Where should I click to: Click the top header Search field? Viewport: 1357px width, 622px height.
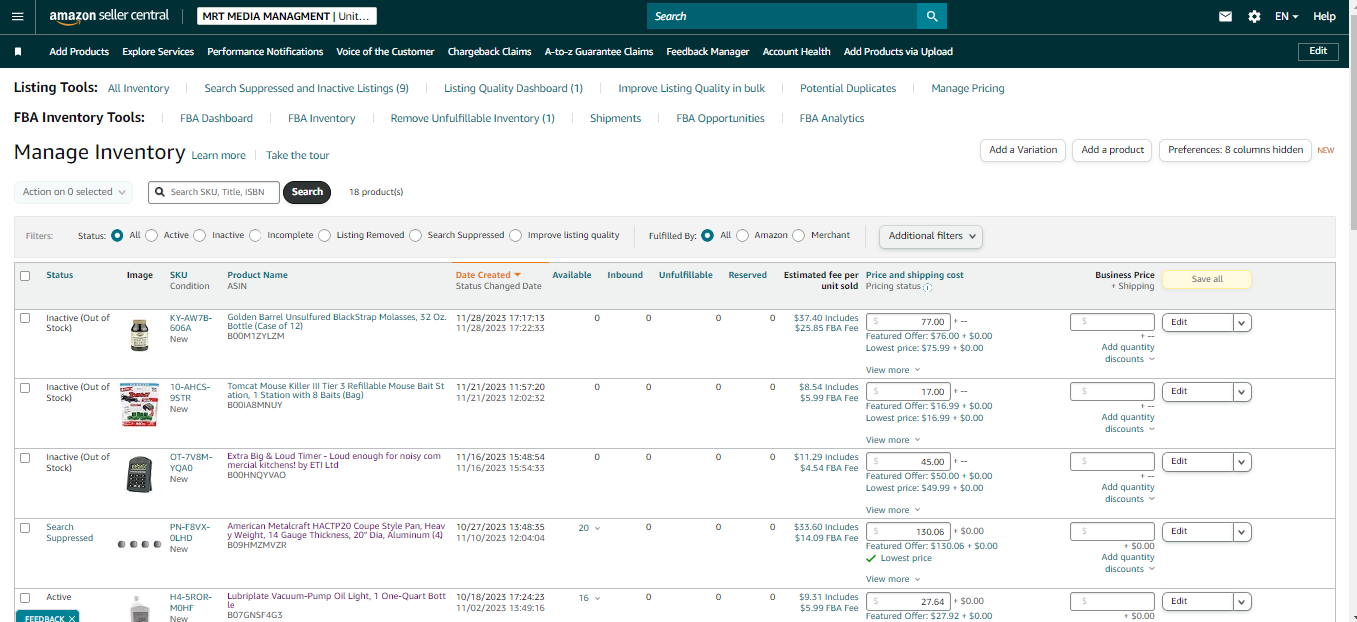pyautogui.click(x=782, y=16)
